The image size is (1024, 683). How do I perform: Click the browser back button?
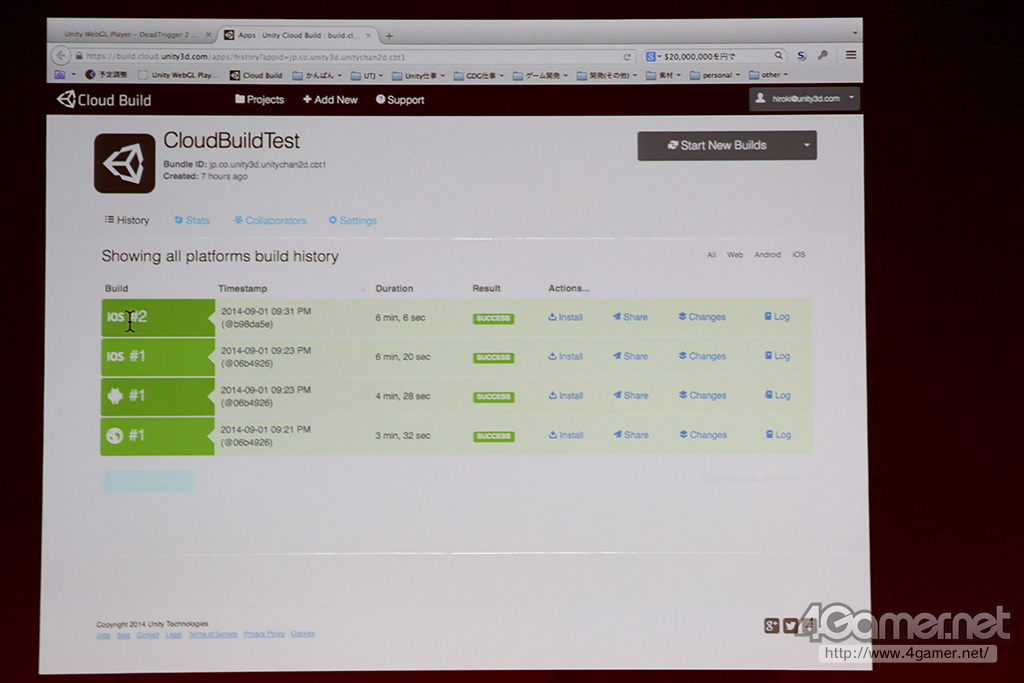[61, 56]
